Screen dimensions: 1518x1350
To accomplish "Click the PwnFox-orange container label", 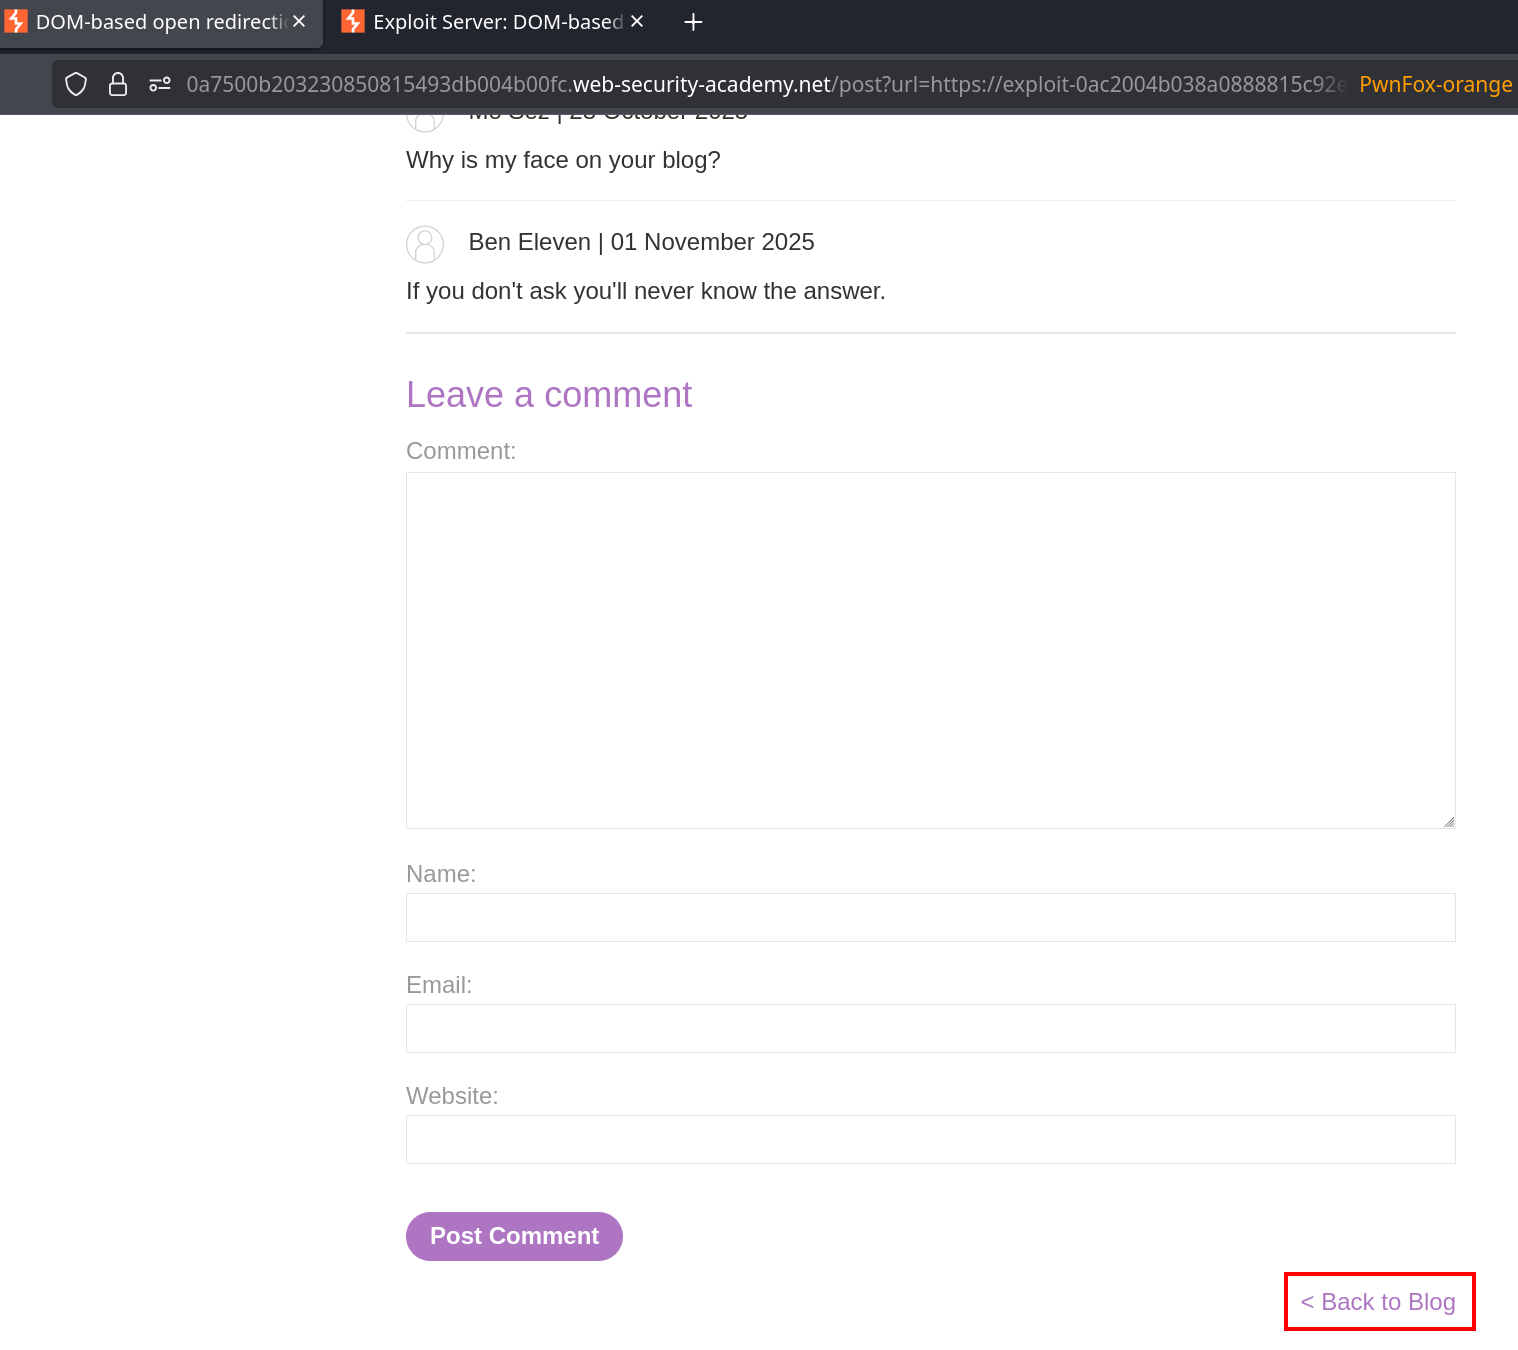I will [1435, 84].
